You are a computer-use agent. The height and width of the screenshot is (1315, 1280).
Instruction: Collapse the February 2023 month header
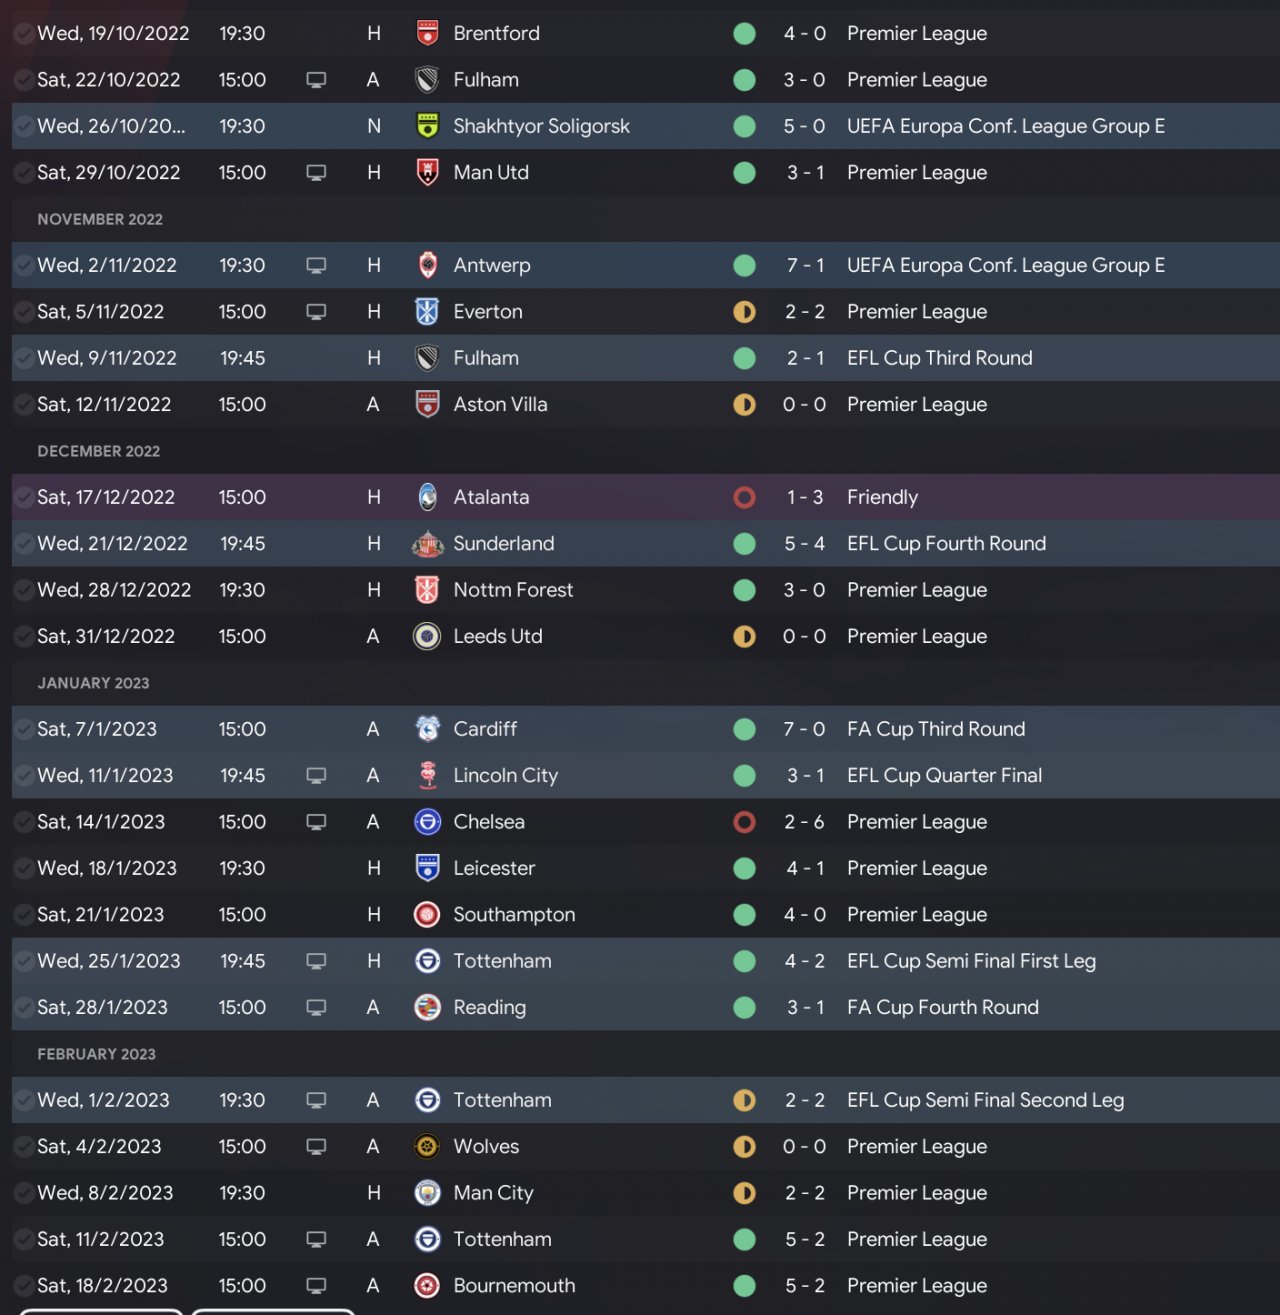(x=96, y=1054)
